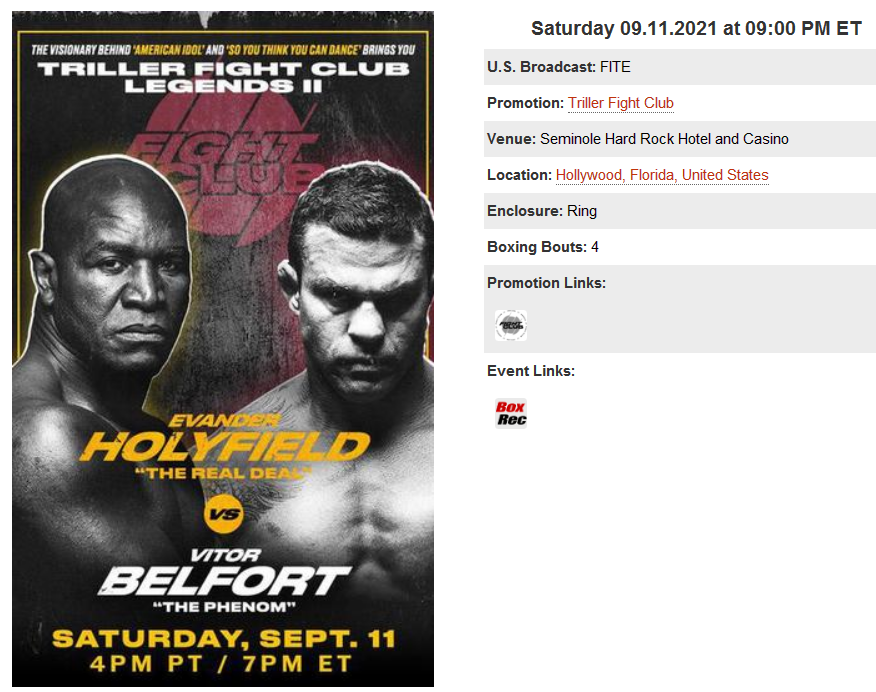Click the Saturday, Sept. 11 poster text

pyautogui.click(x=224, y=639)
